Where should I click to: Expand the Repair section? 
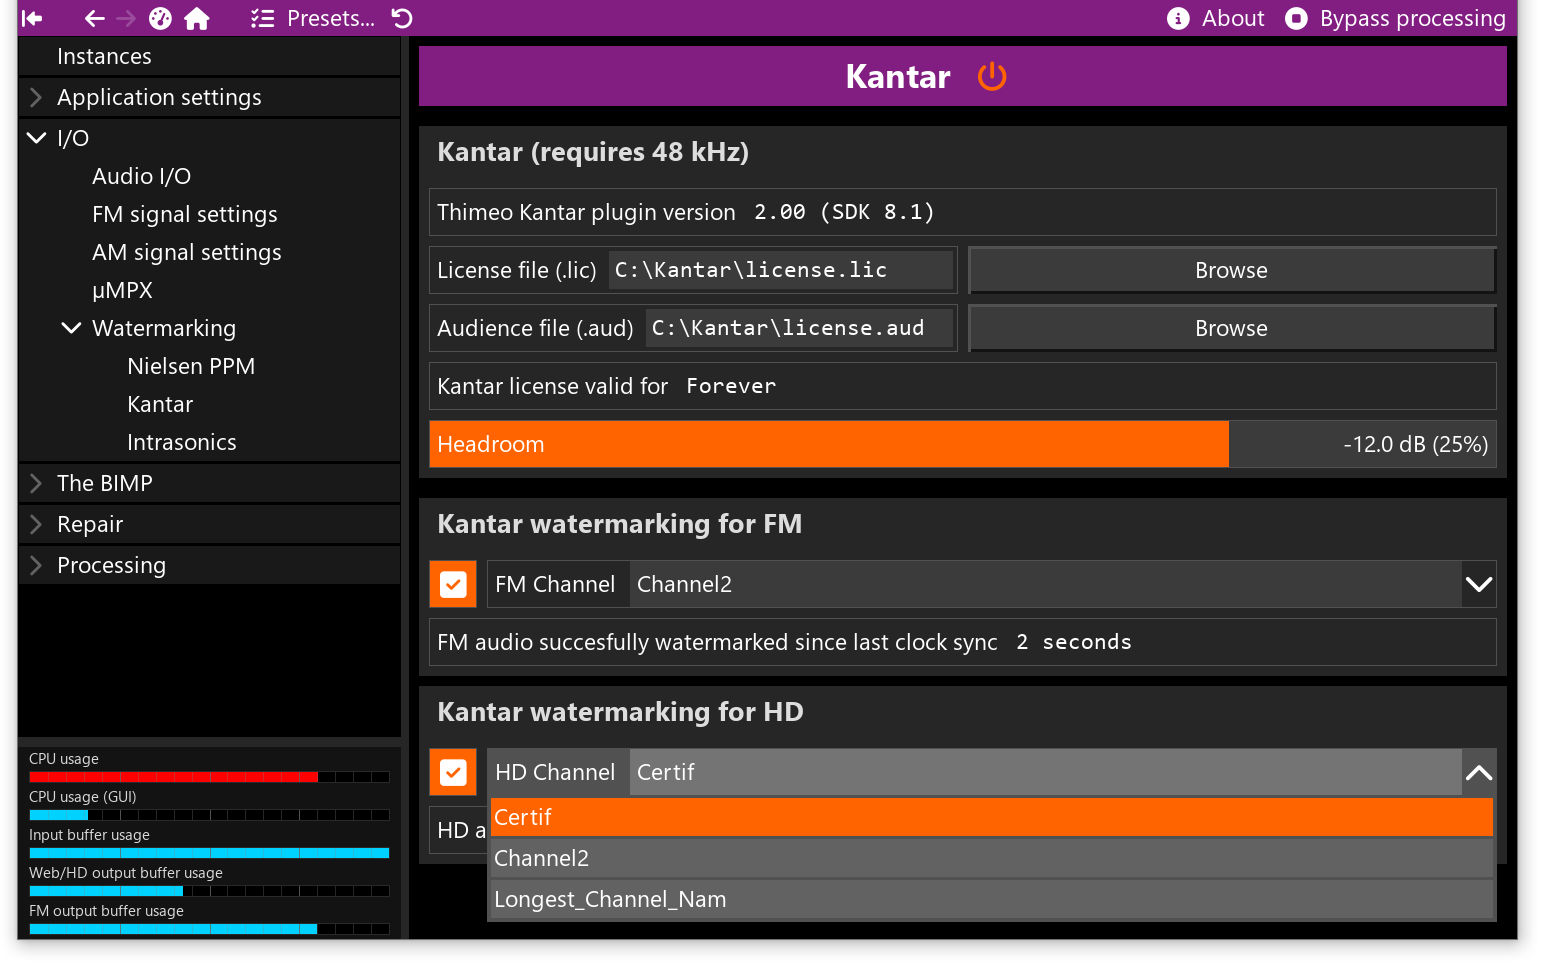209,524
